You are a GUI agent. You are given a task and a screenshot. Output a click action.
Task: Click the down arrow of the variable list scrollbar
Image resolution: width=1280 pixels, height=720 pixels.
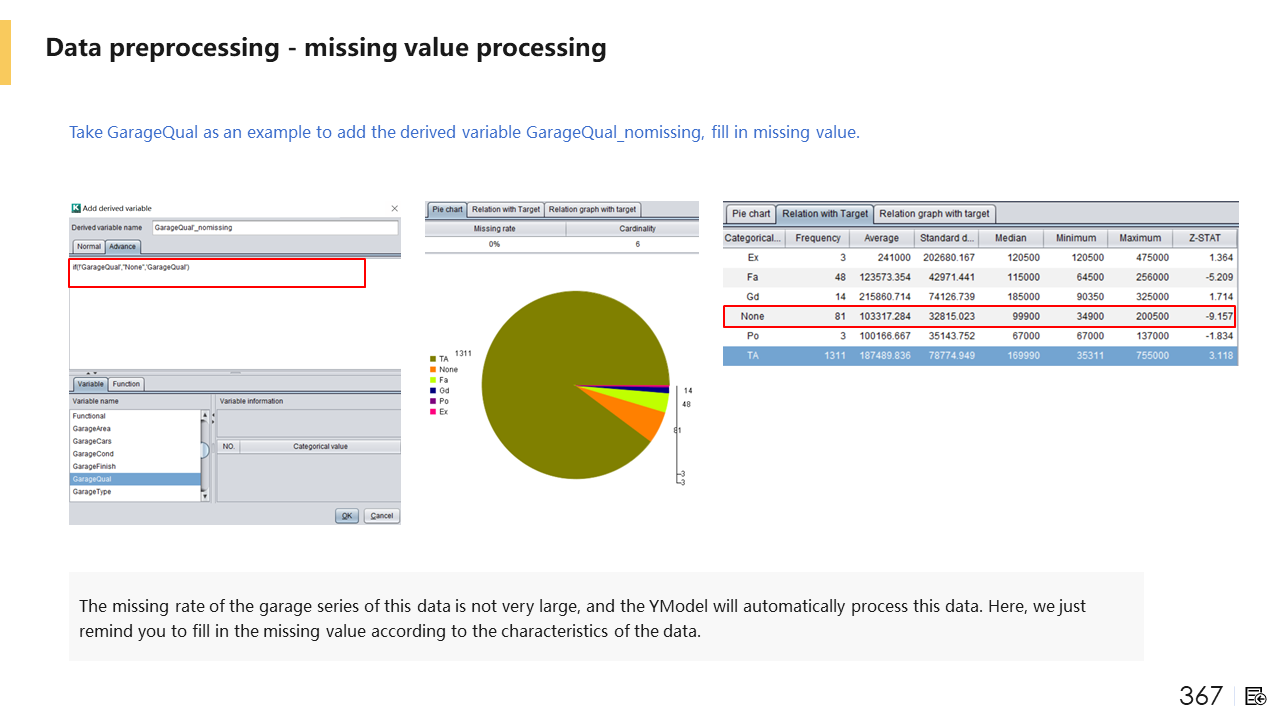pos(205,495)
